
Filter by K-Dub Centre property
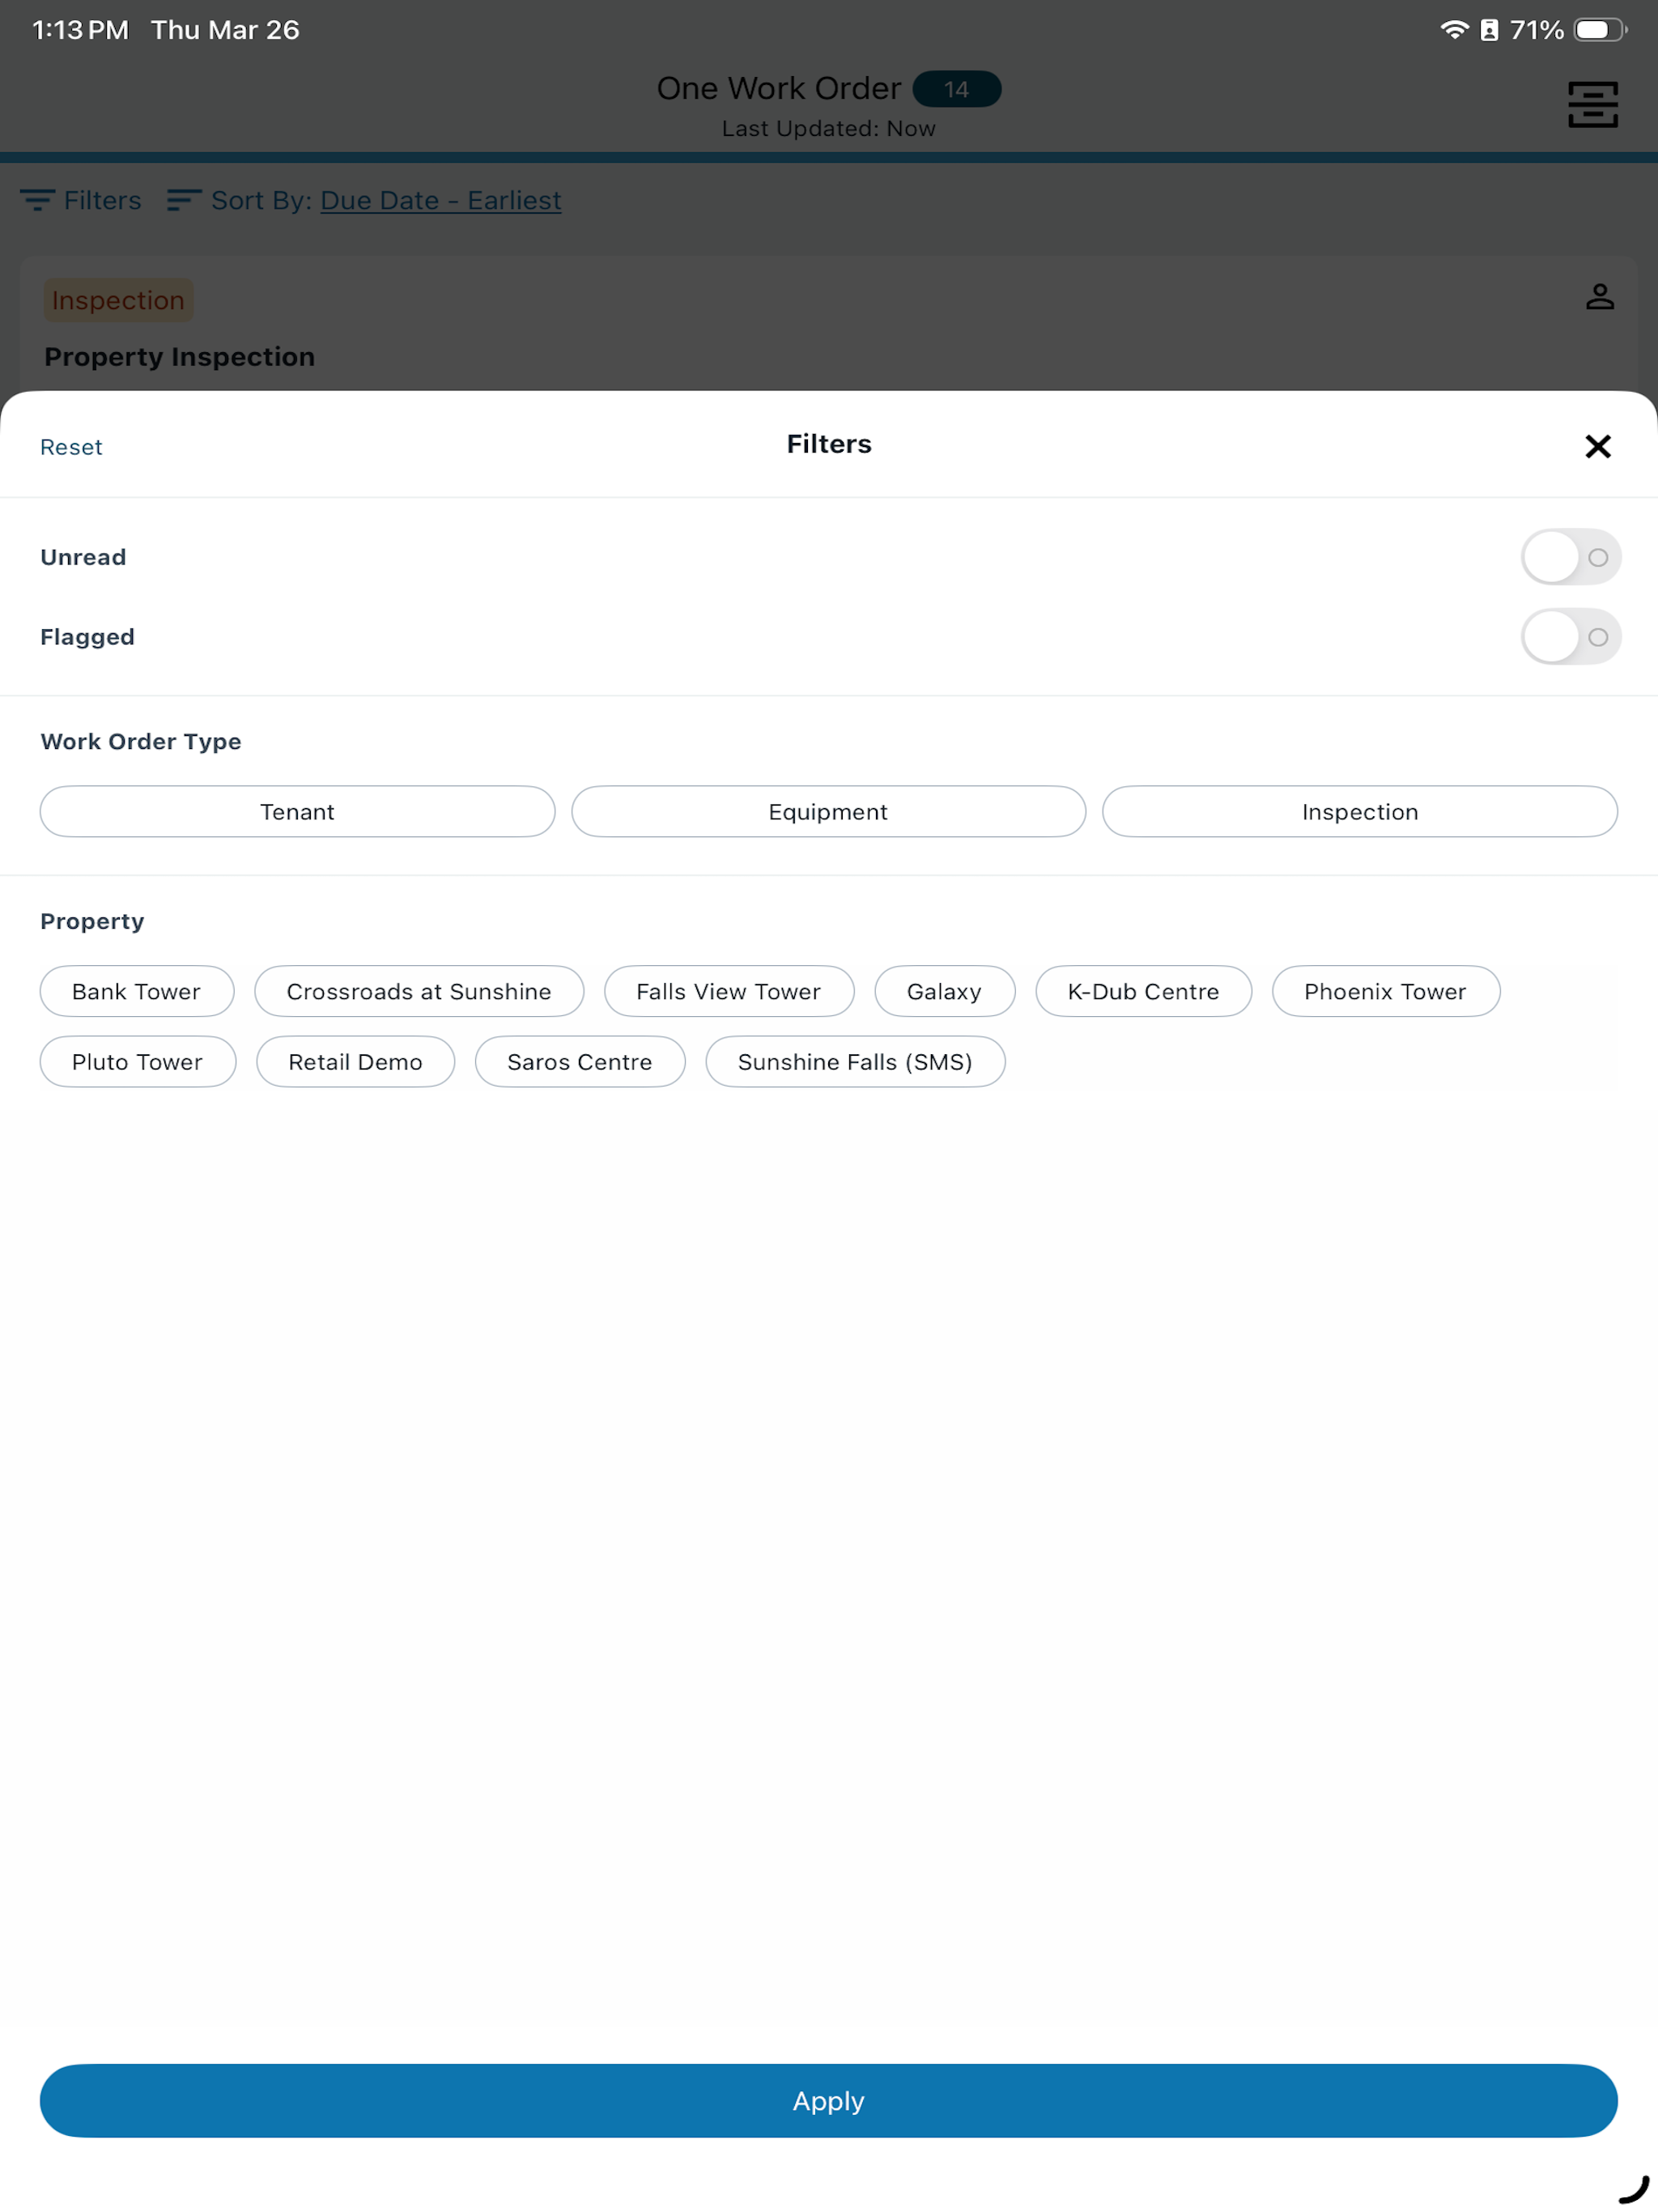click(1143, 991)
